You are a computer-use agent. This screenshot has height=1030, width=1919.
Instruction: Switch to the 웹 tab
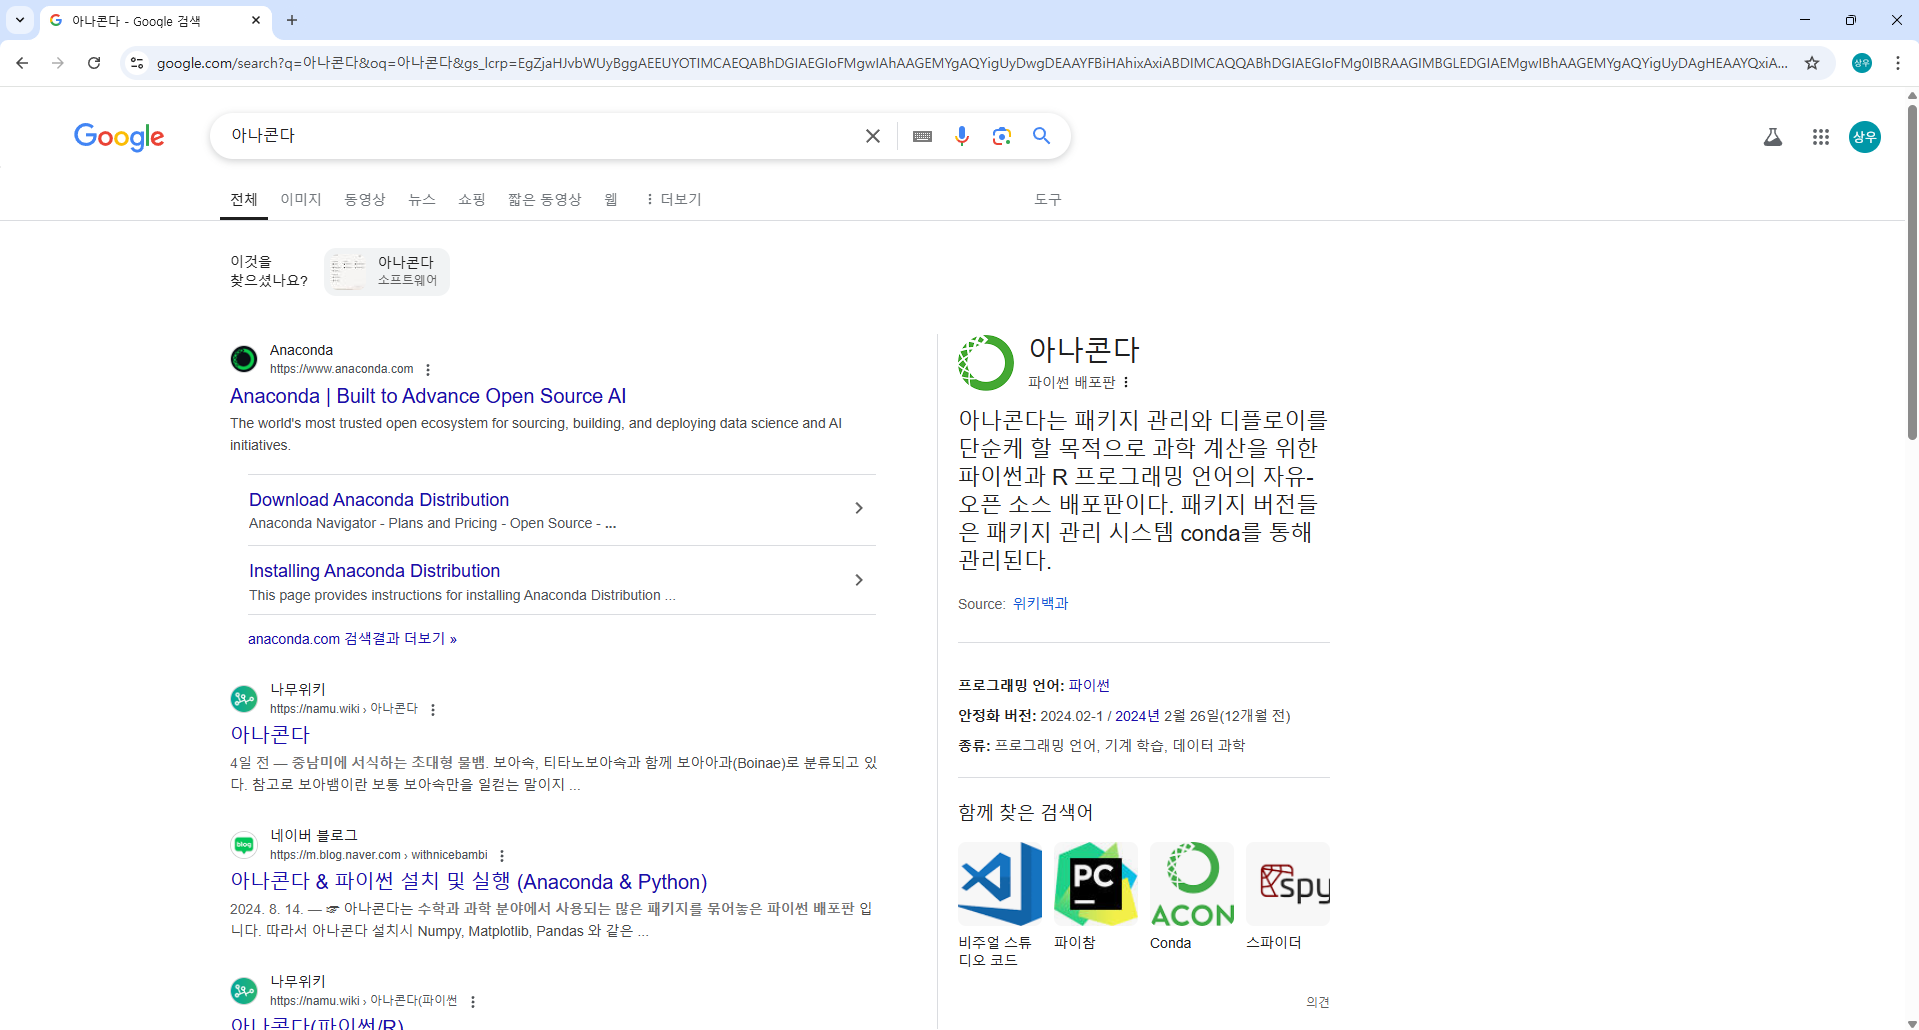pos(611,199)
